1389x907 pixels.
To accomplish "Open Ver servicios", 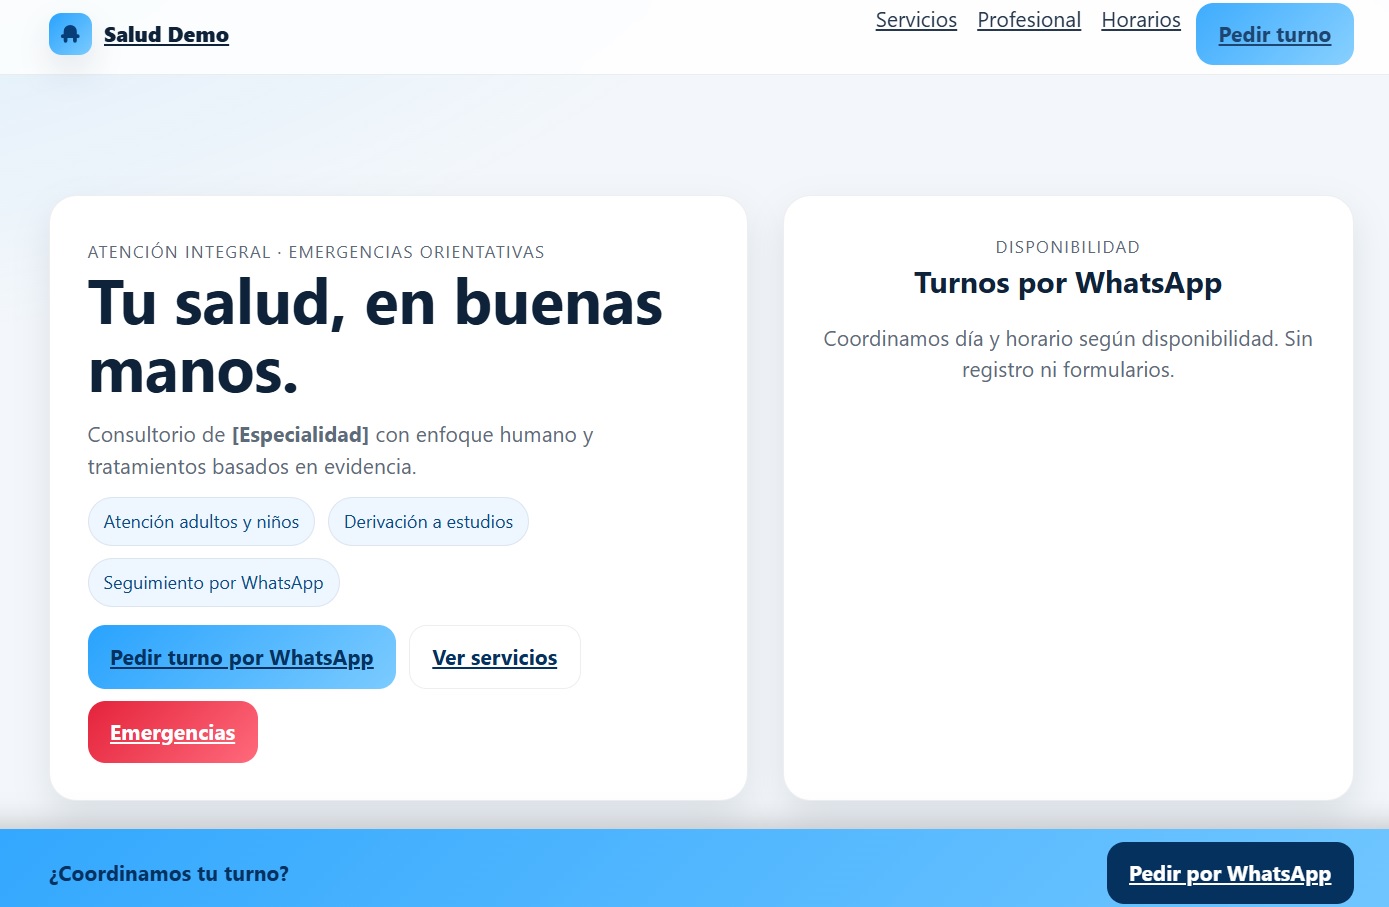I will (x=494, y=657).
